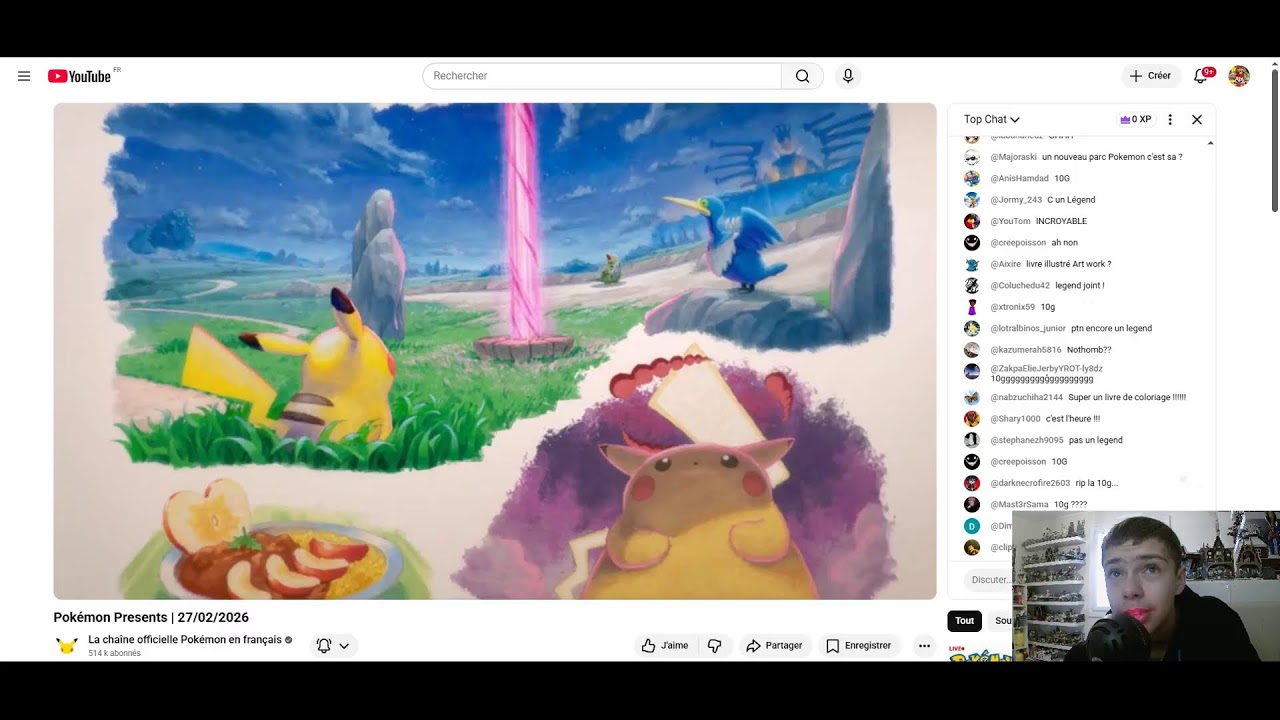Click the live video thumbnail below Tout

coord(980,654)
